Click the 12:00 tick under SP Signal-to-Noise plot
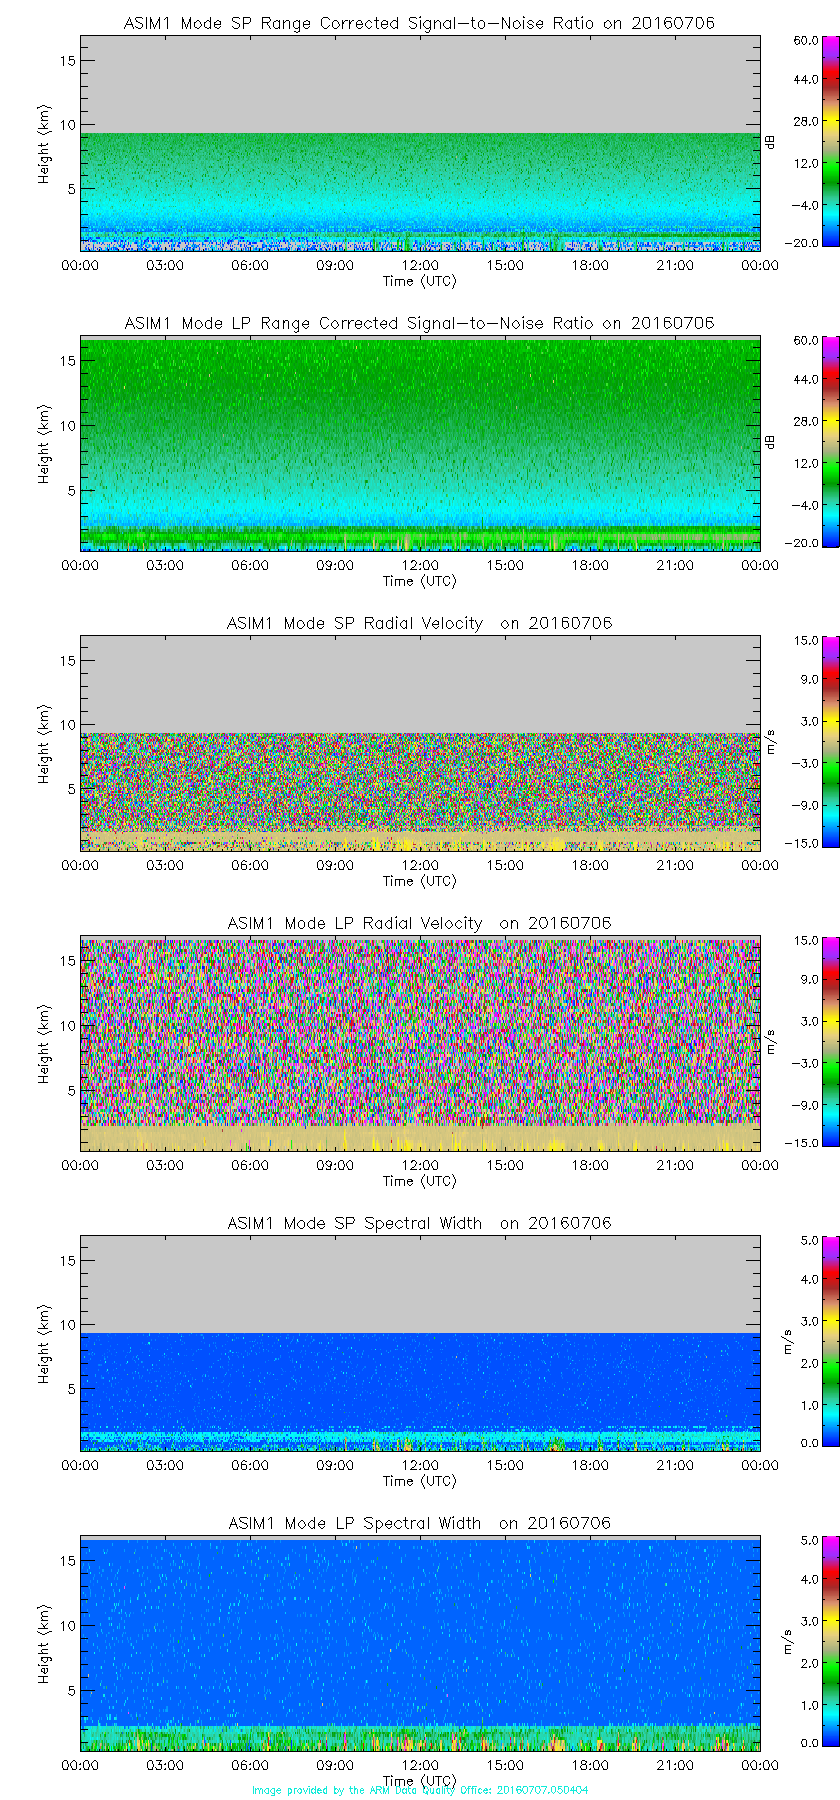 (420, 265)
